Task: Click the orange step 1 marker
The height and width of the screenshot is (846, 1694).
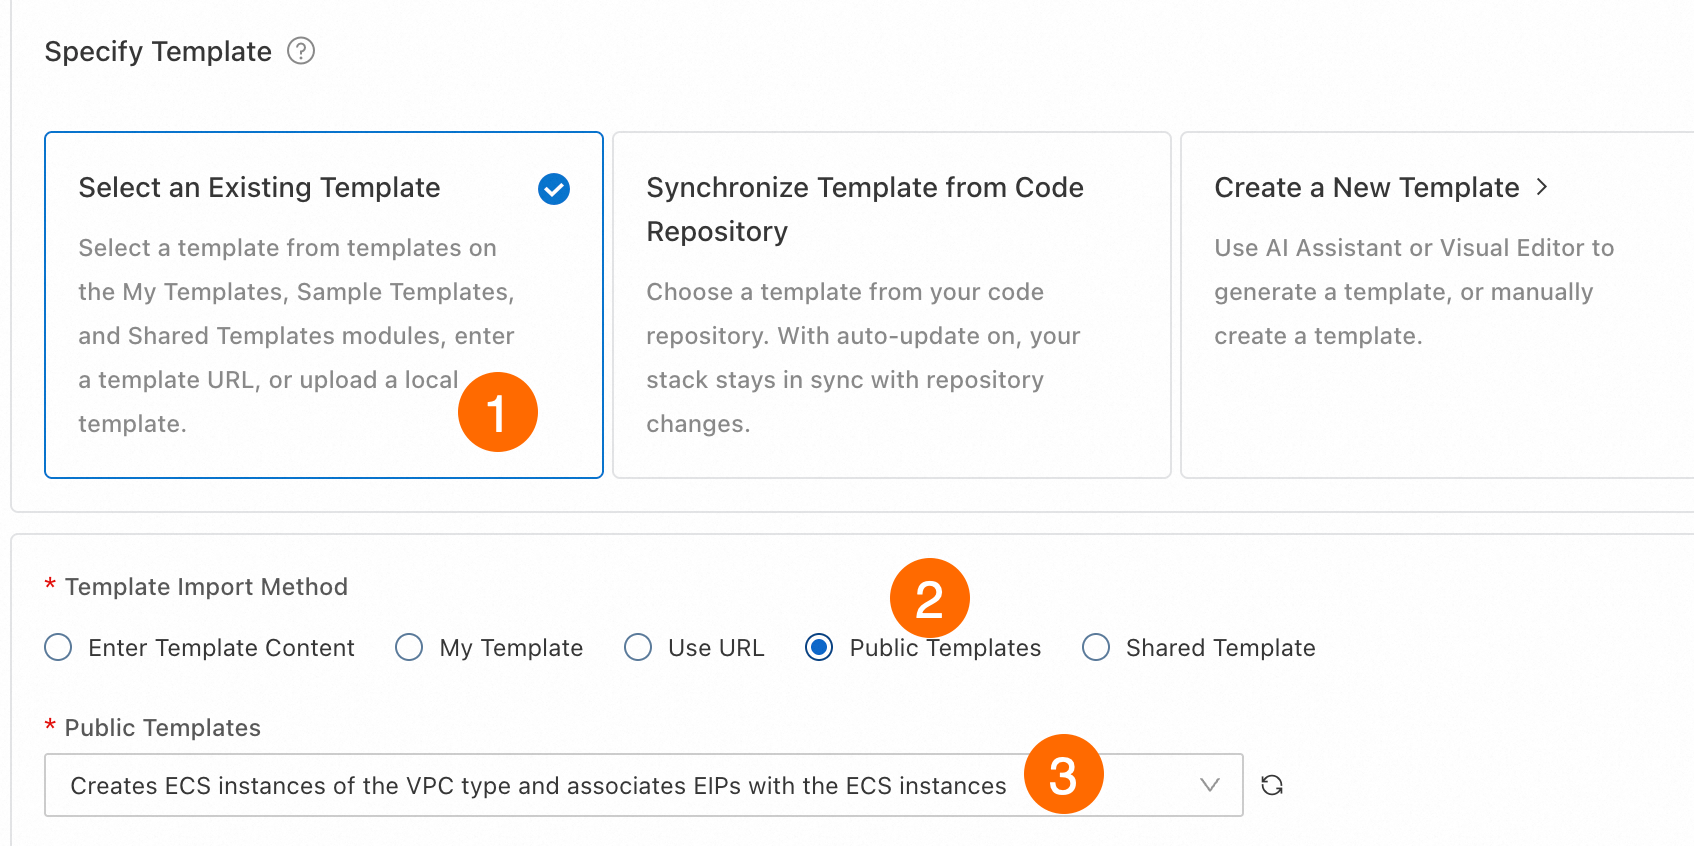Action: (497, 412)
